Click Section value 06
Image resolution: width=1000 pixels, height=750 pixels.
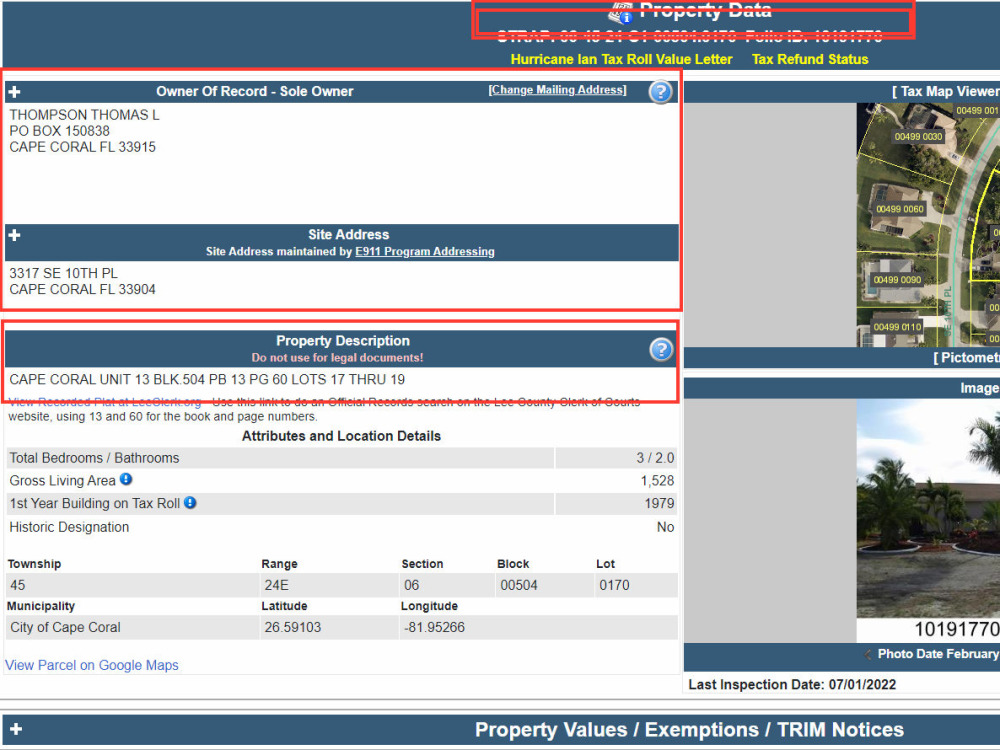click(x=411, y=585)
